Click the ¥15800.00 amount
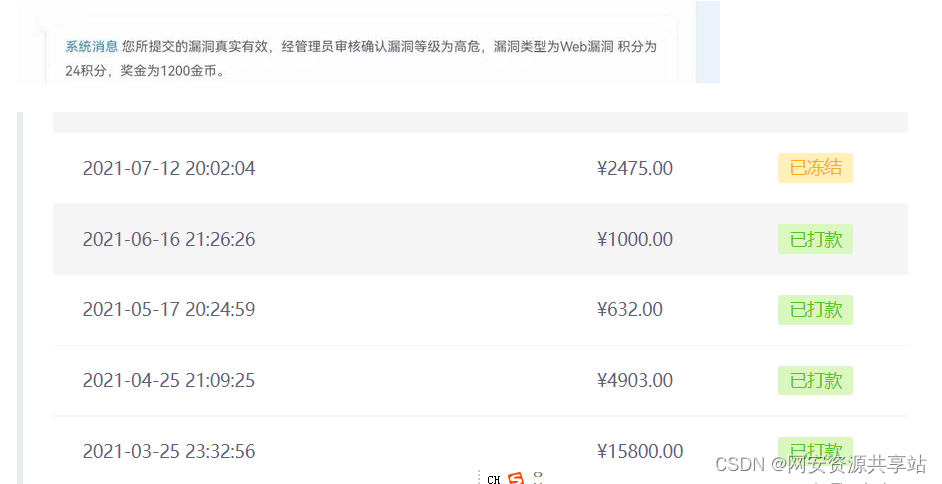Image resolution: width=942 pixels, height=484 pixels. coord(640,451)
